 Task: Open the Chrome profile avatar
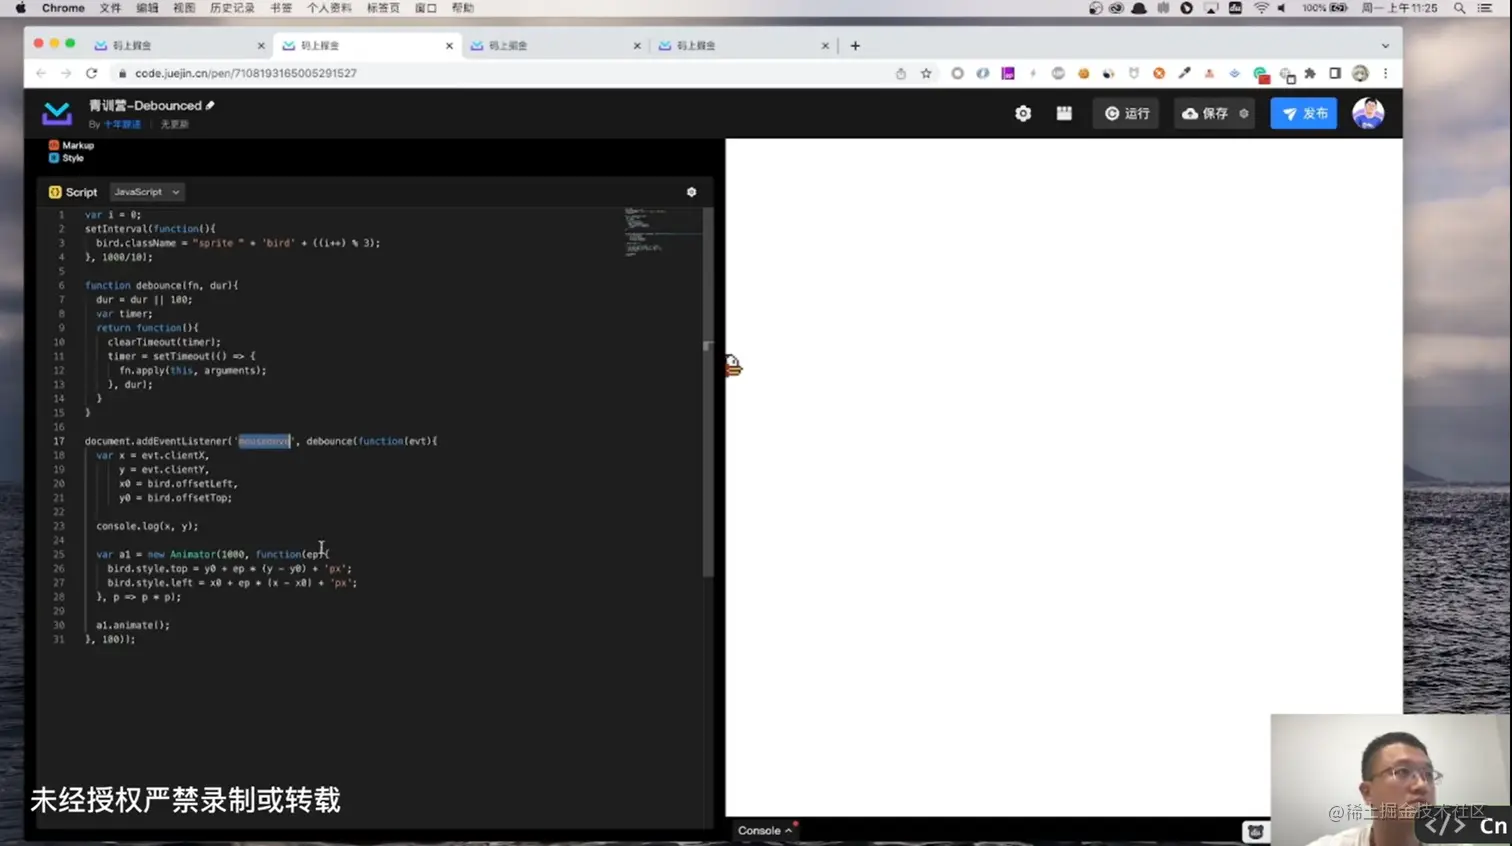pos(1360,74)
